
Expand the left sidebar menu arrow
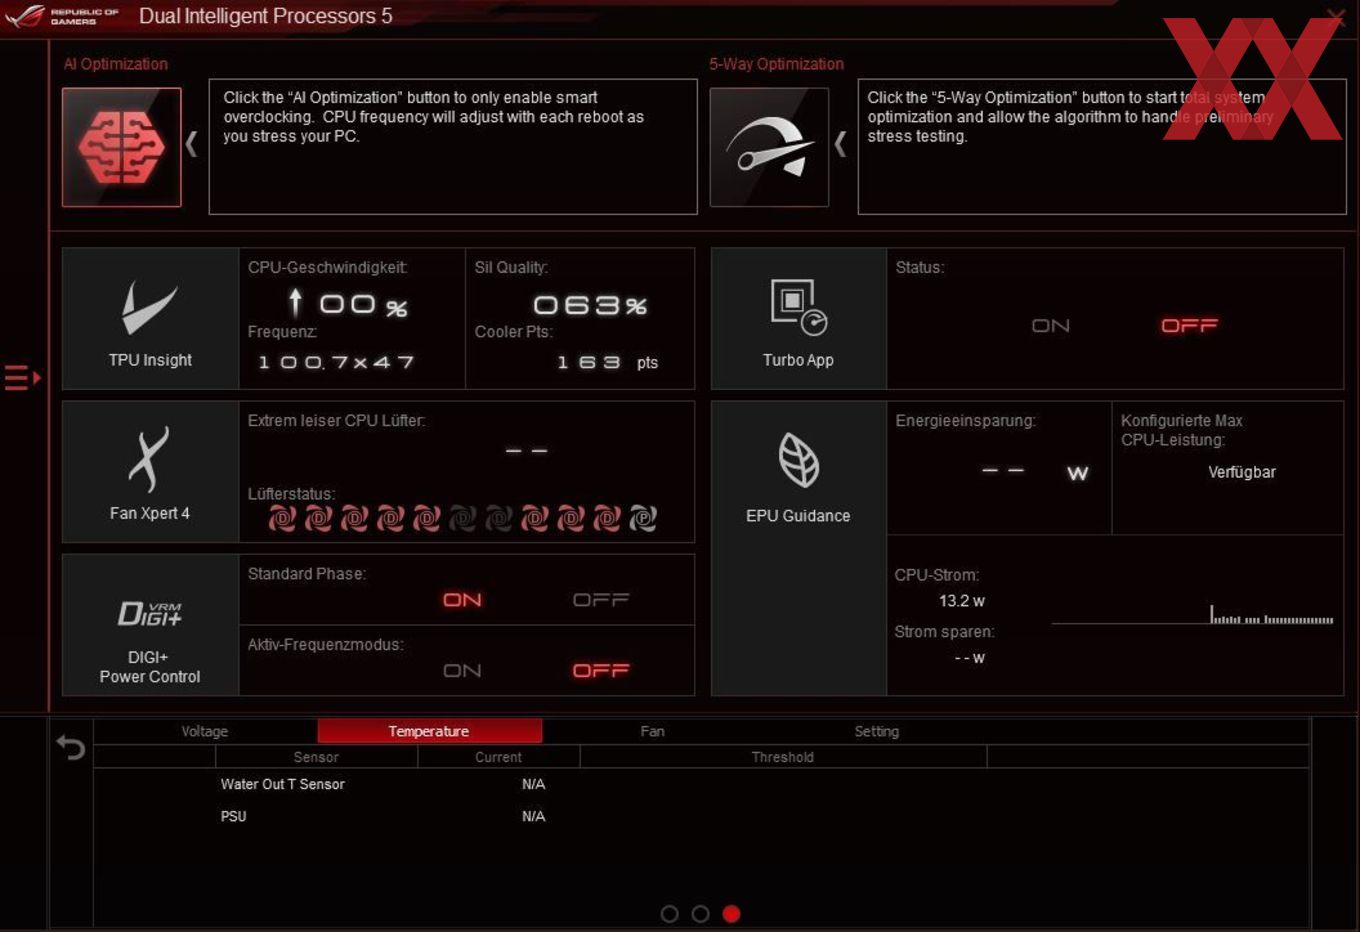(22, 377)
